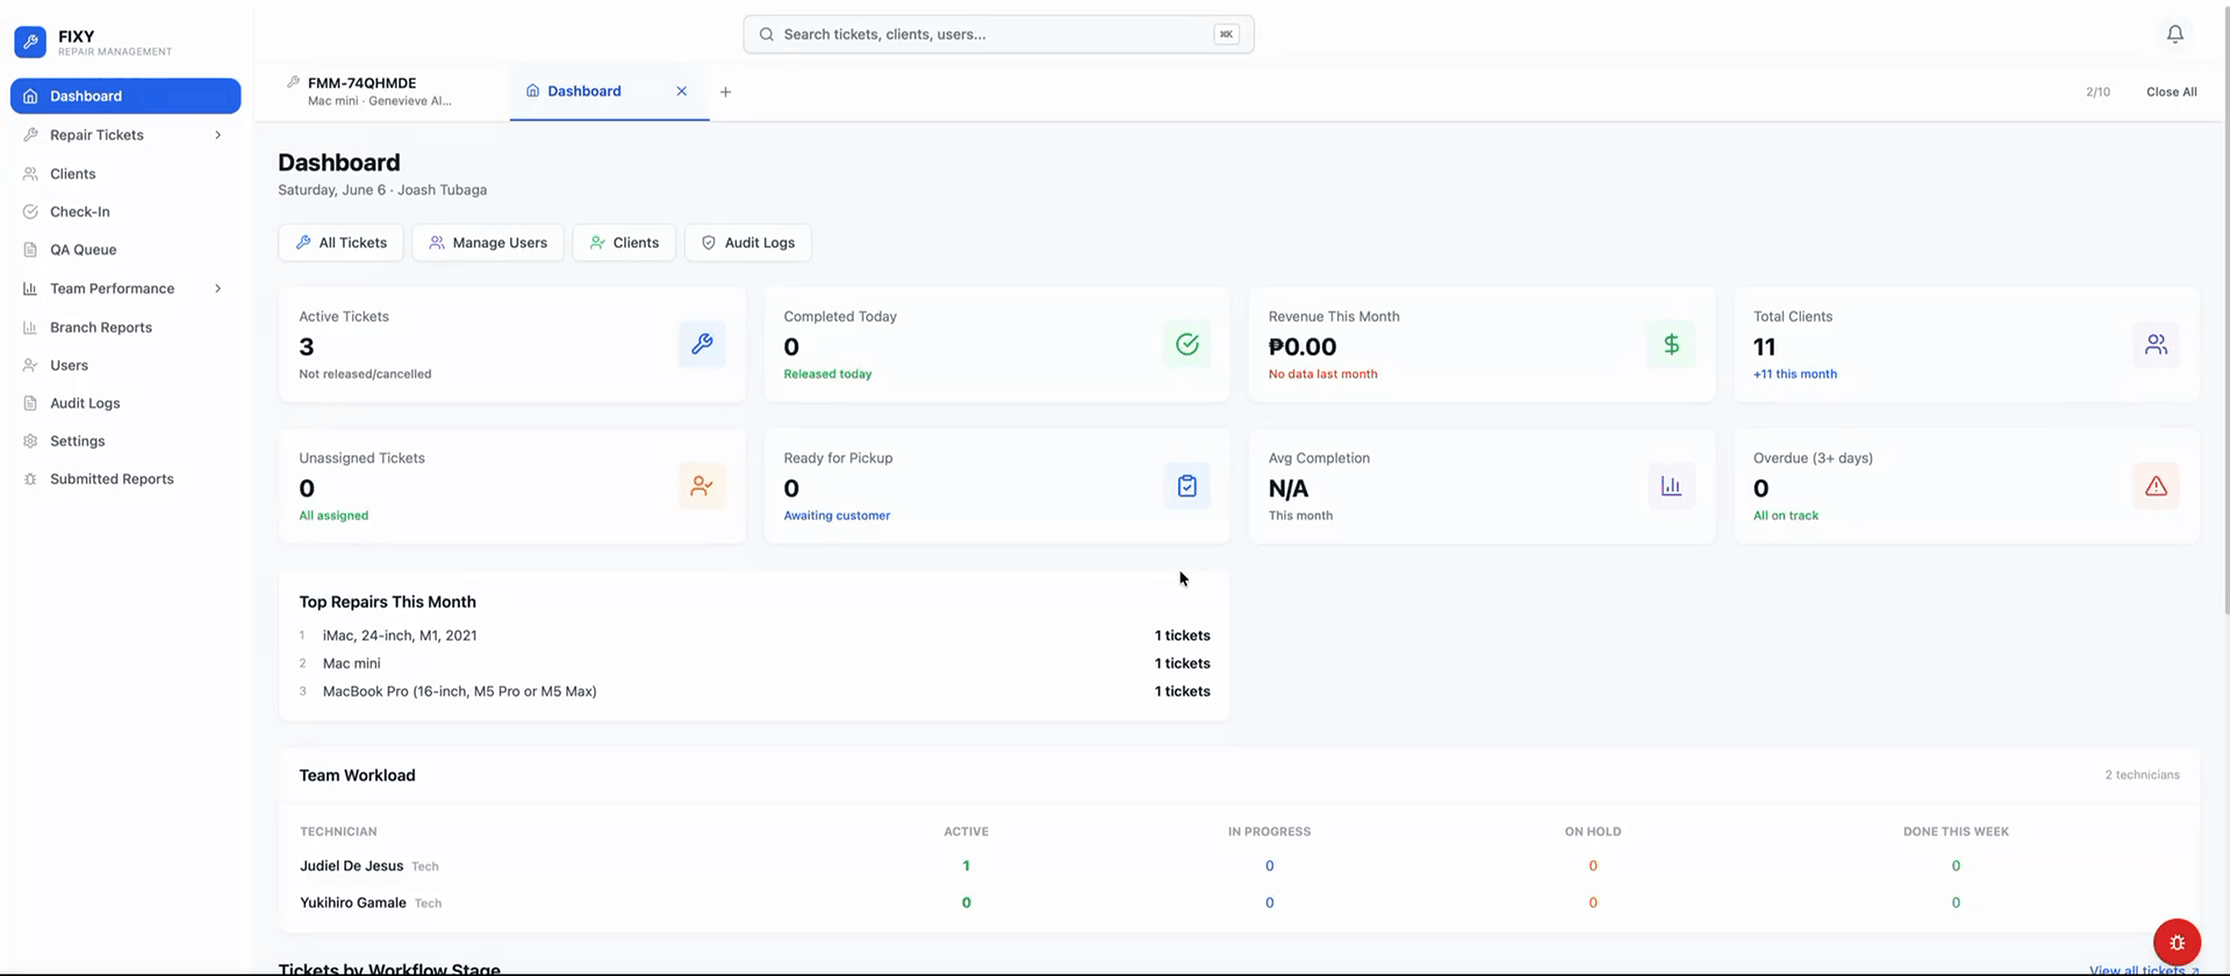Click the Audit Logs quick action button
Screen dimensions: 2231x976
point(748,243)
